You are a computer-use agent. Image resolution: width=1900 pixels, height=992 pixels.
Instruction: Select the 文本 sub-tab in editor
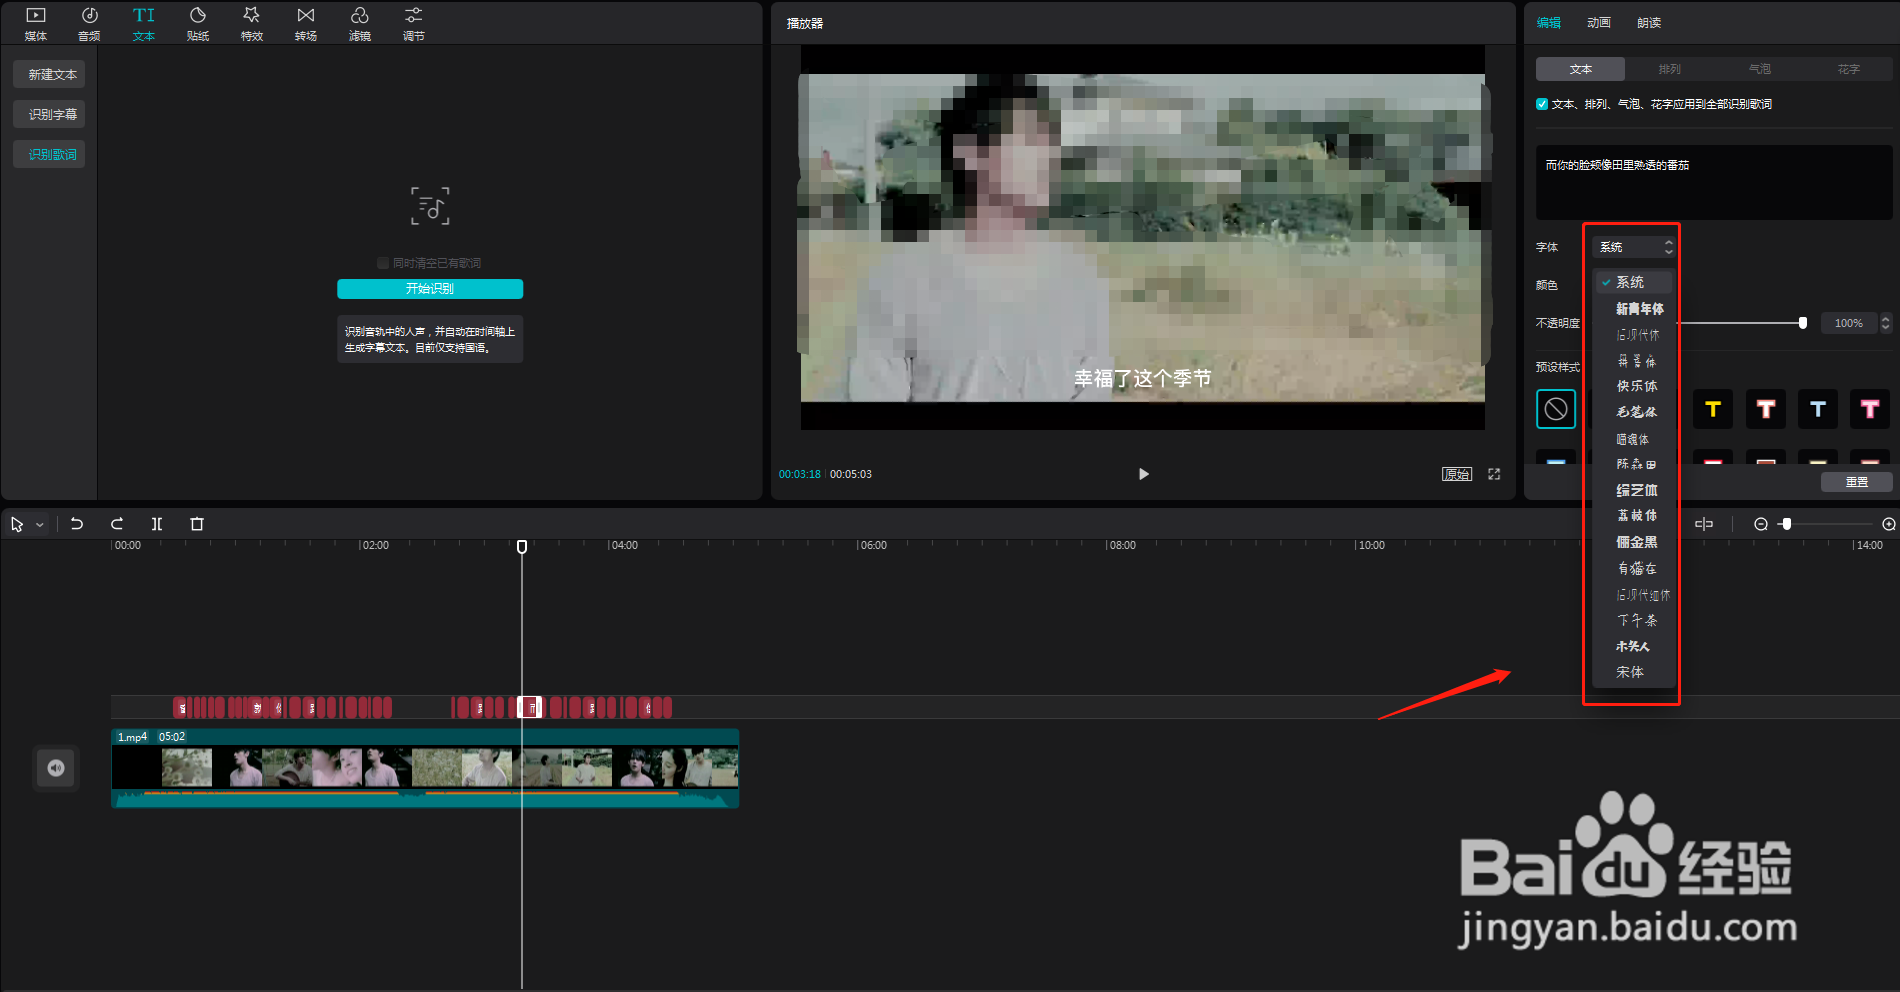click(x=1581, y=69)
